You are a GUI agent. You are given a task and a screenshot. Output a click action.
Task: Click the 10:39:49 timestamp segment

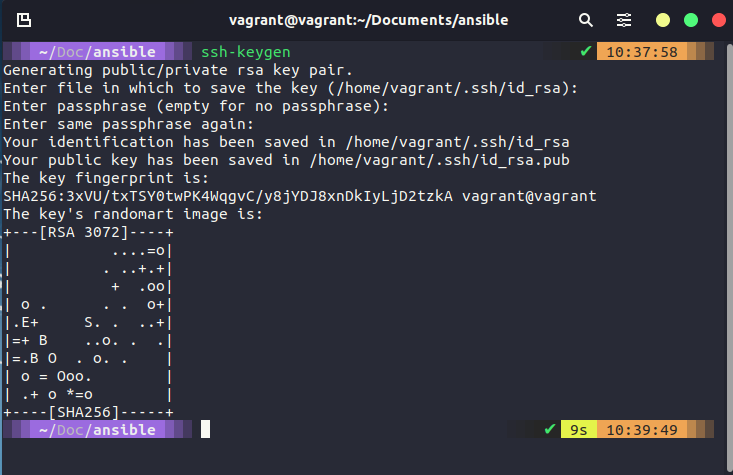(641, 429)
